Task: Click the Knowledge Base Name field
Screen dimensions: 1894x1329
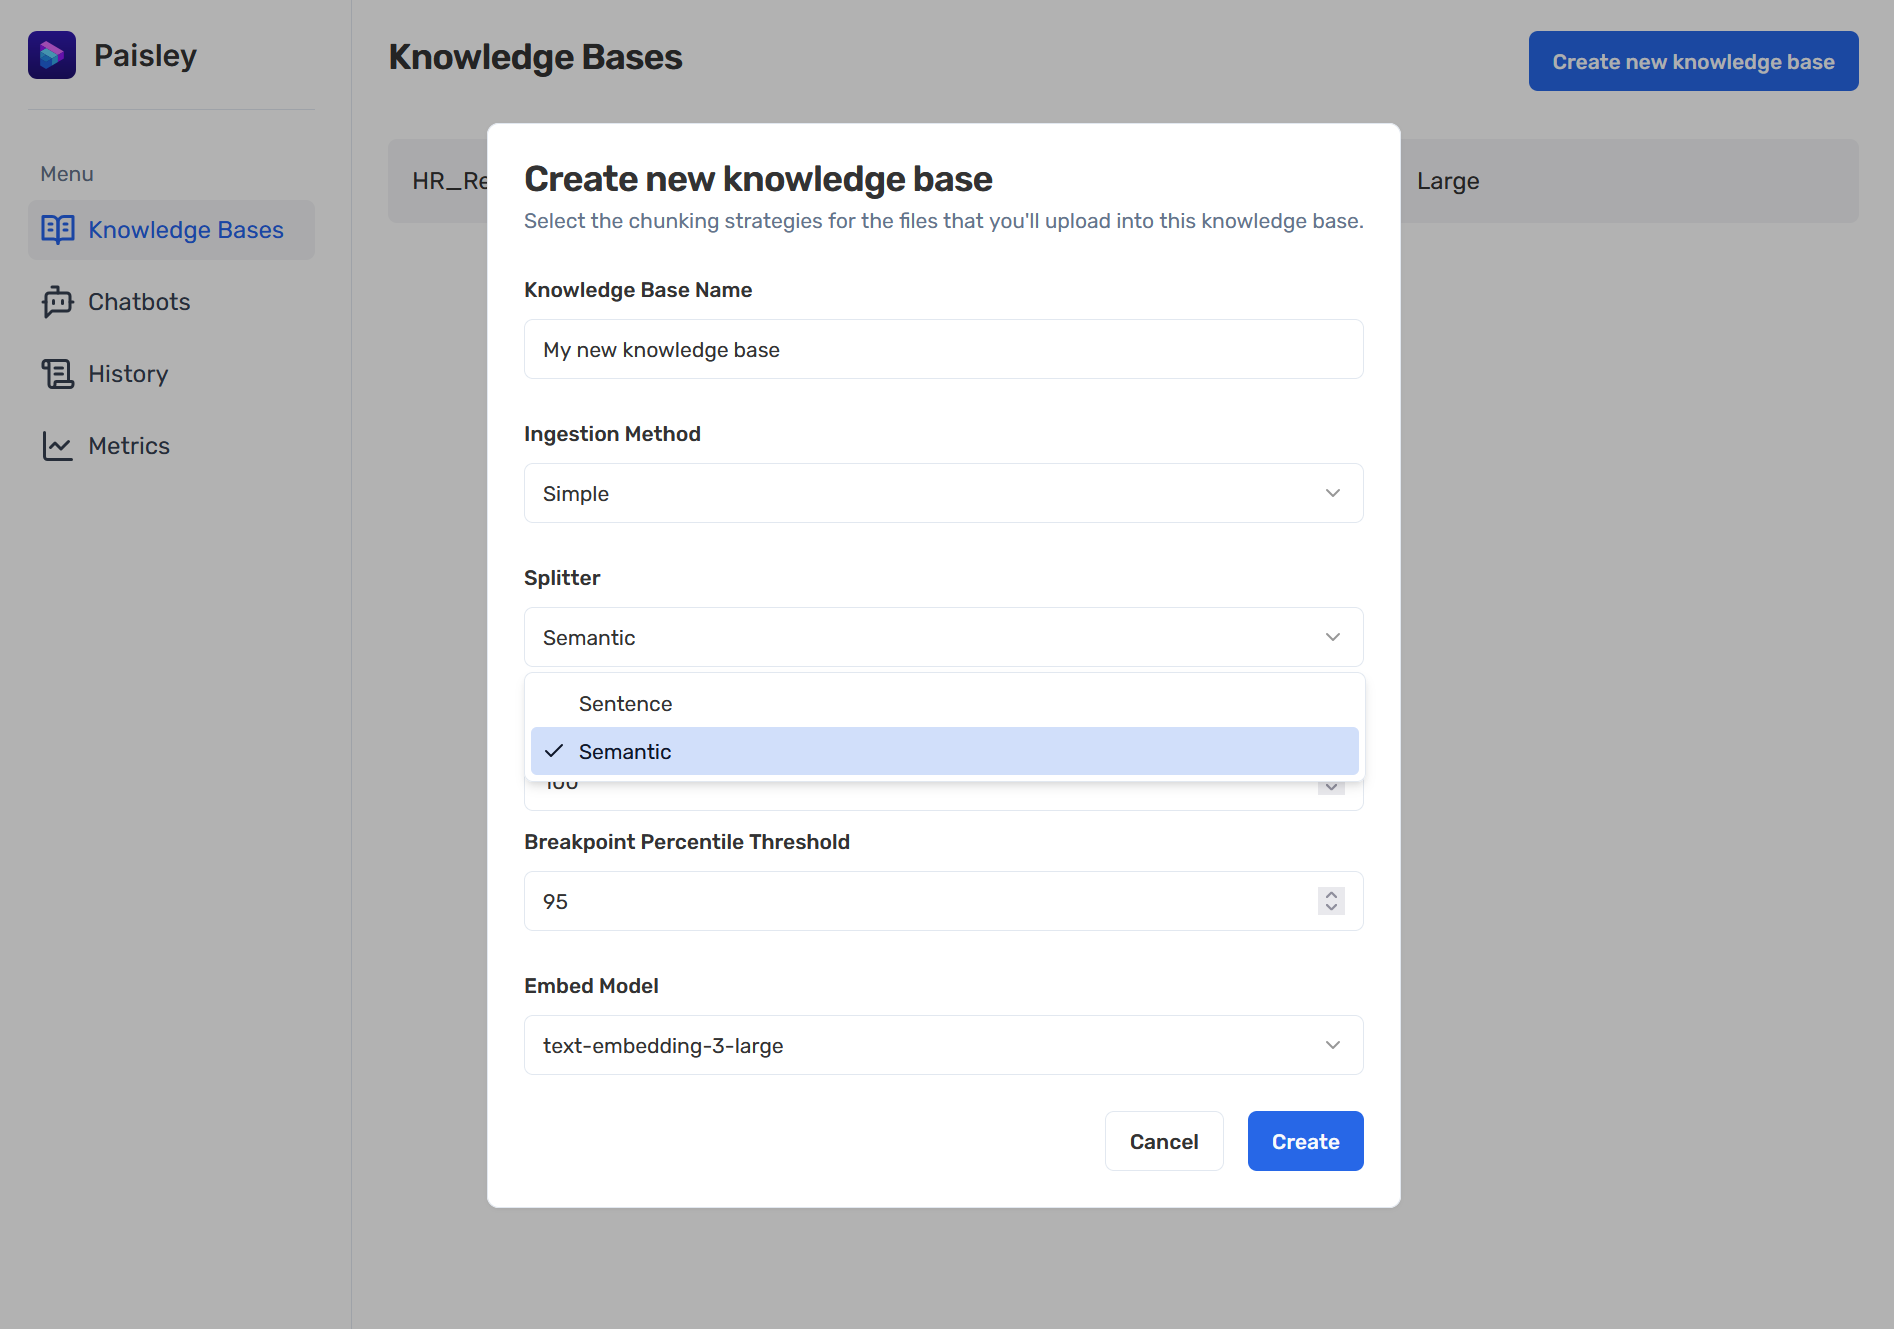Action: coord(943,349)
